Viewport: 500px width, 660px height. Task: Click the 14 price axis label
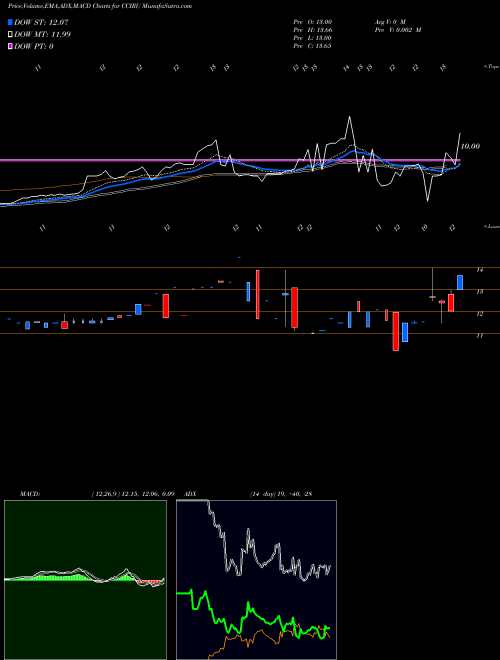coord(479,270)
